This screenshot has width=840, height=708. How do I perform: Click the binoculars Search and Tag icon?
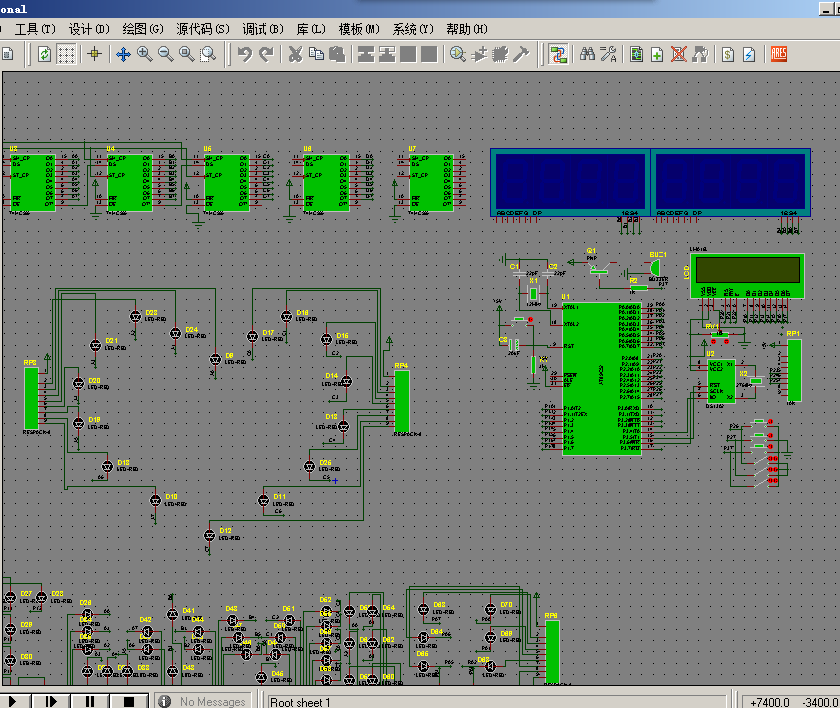click(x=588, y=54)
